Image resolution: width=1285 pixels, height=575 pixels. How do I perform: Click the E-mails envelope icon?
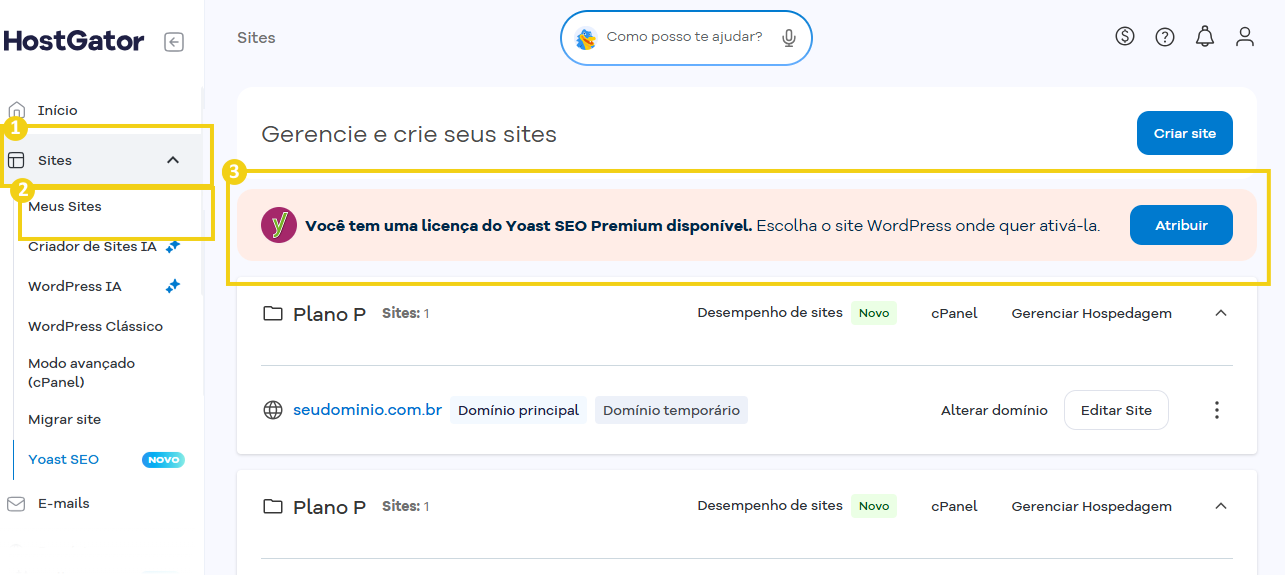16,504
